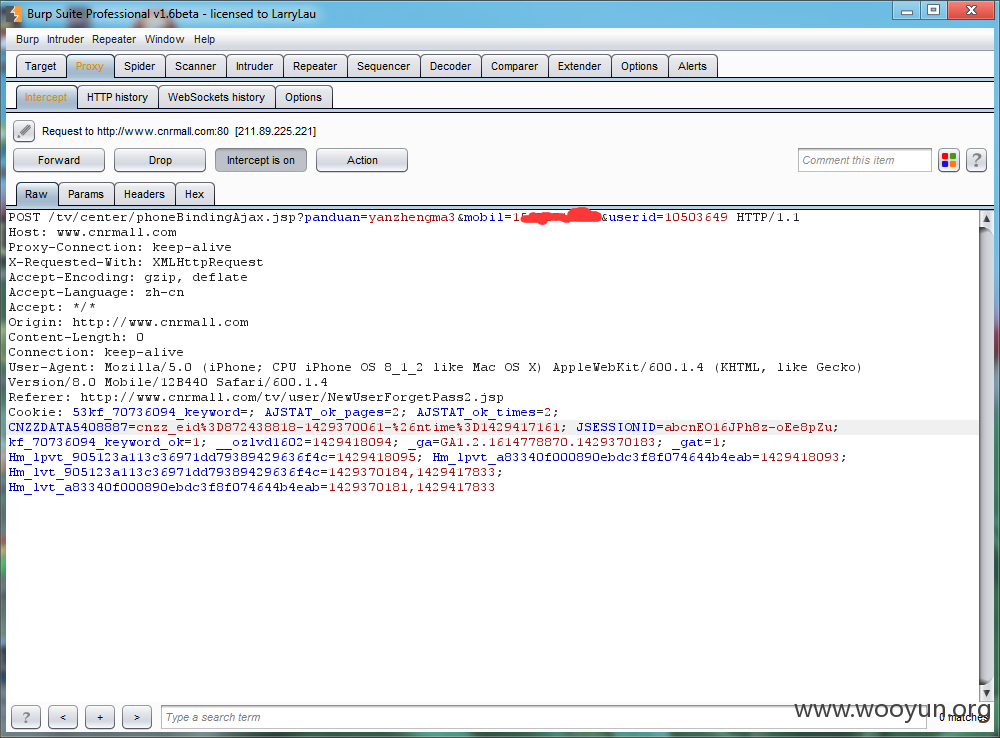
Task: Click the Comment this item field
Action: (x=864, y=160)
